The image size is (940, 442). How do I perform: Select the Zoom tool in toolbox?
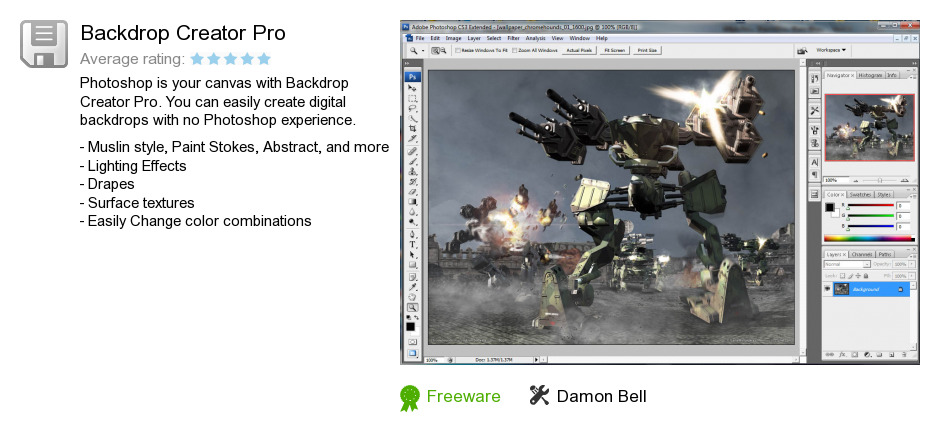click(413, 307)
